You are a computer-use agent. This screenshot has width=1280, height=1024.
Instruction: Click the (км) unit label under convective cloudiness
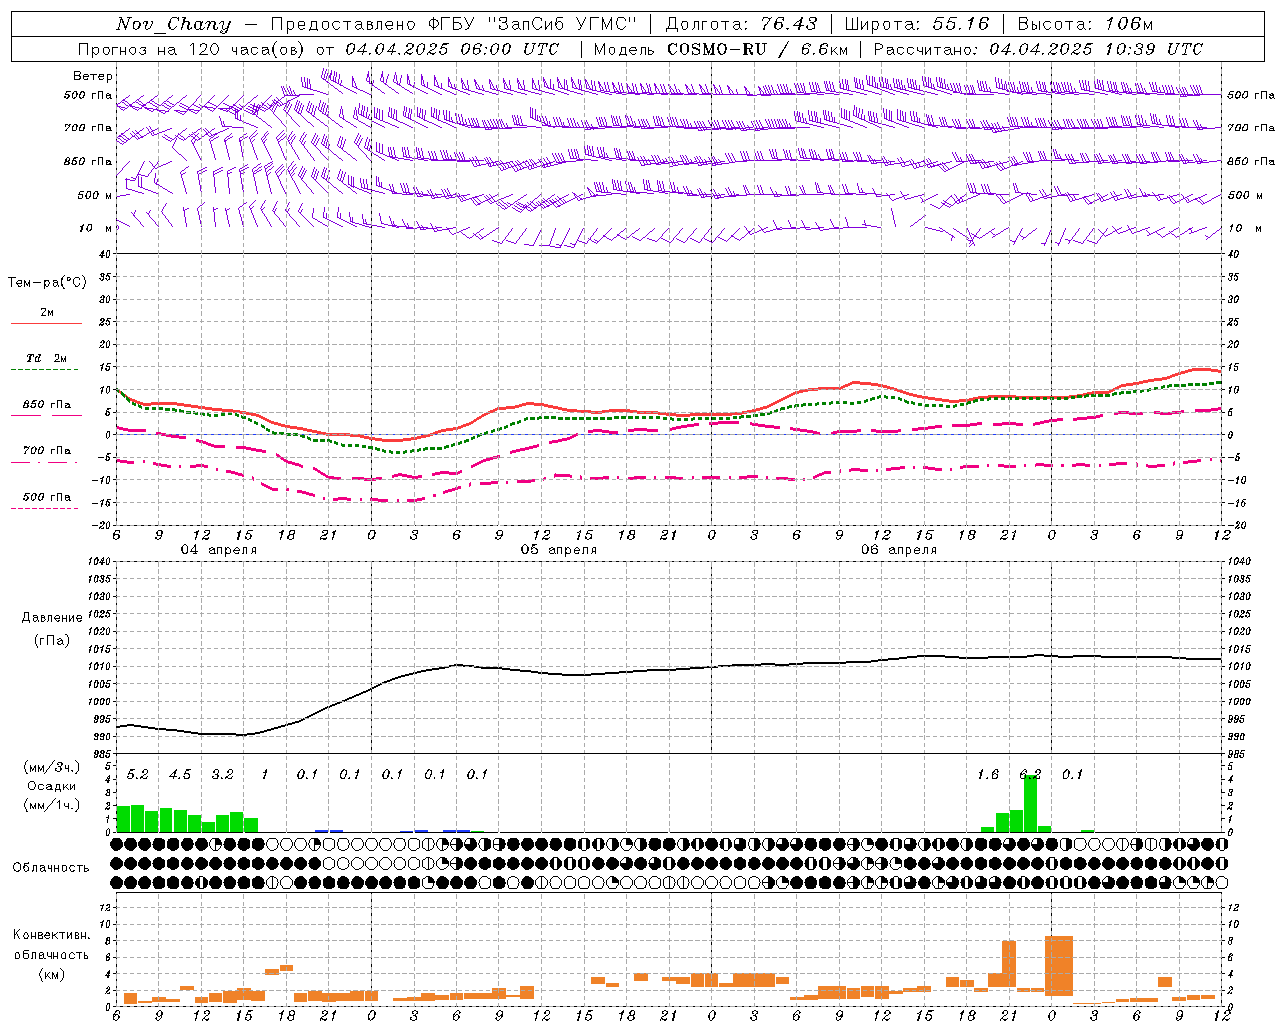pyautogui.click(x=51, y=974)
